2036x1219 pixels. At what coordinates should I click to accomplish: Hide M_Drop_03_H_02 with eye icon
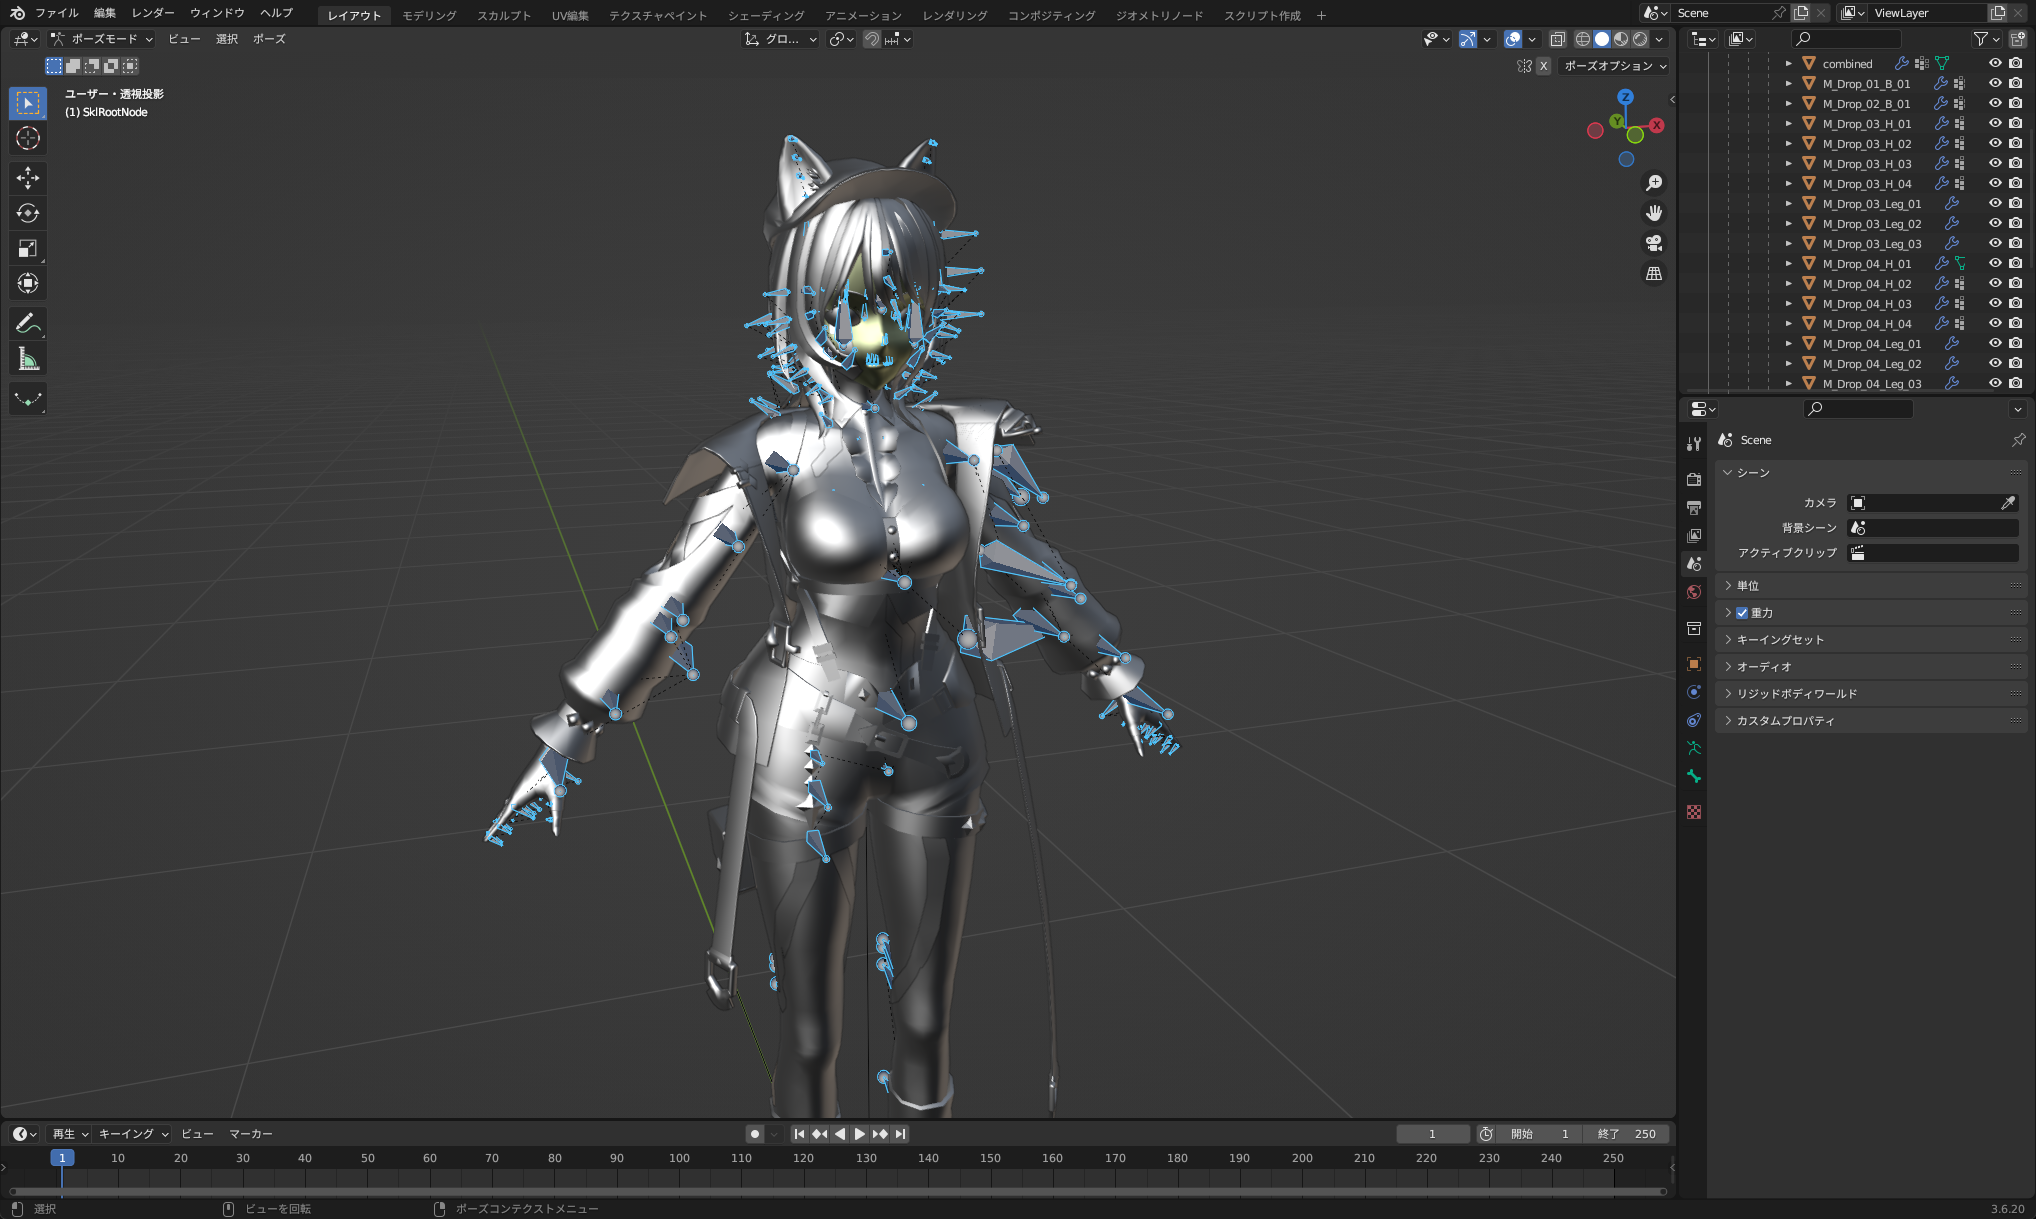1995,143
